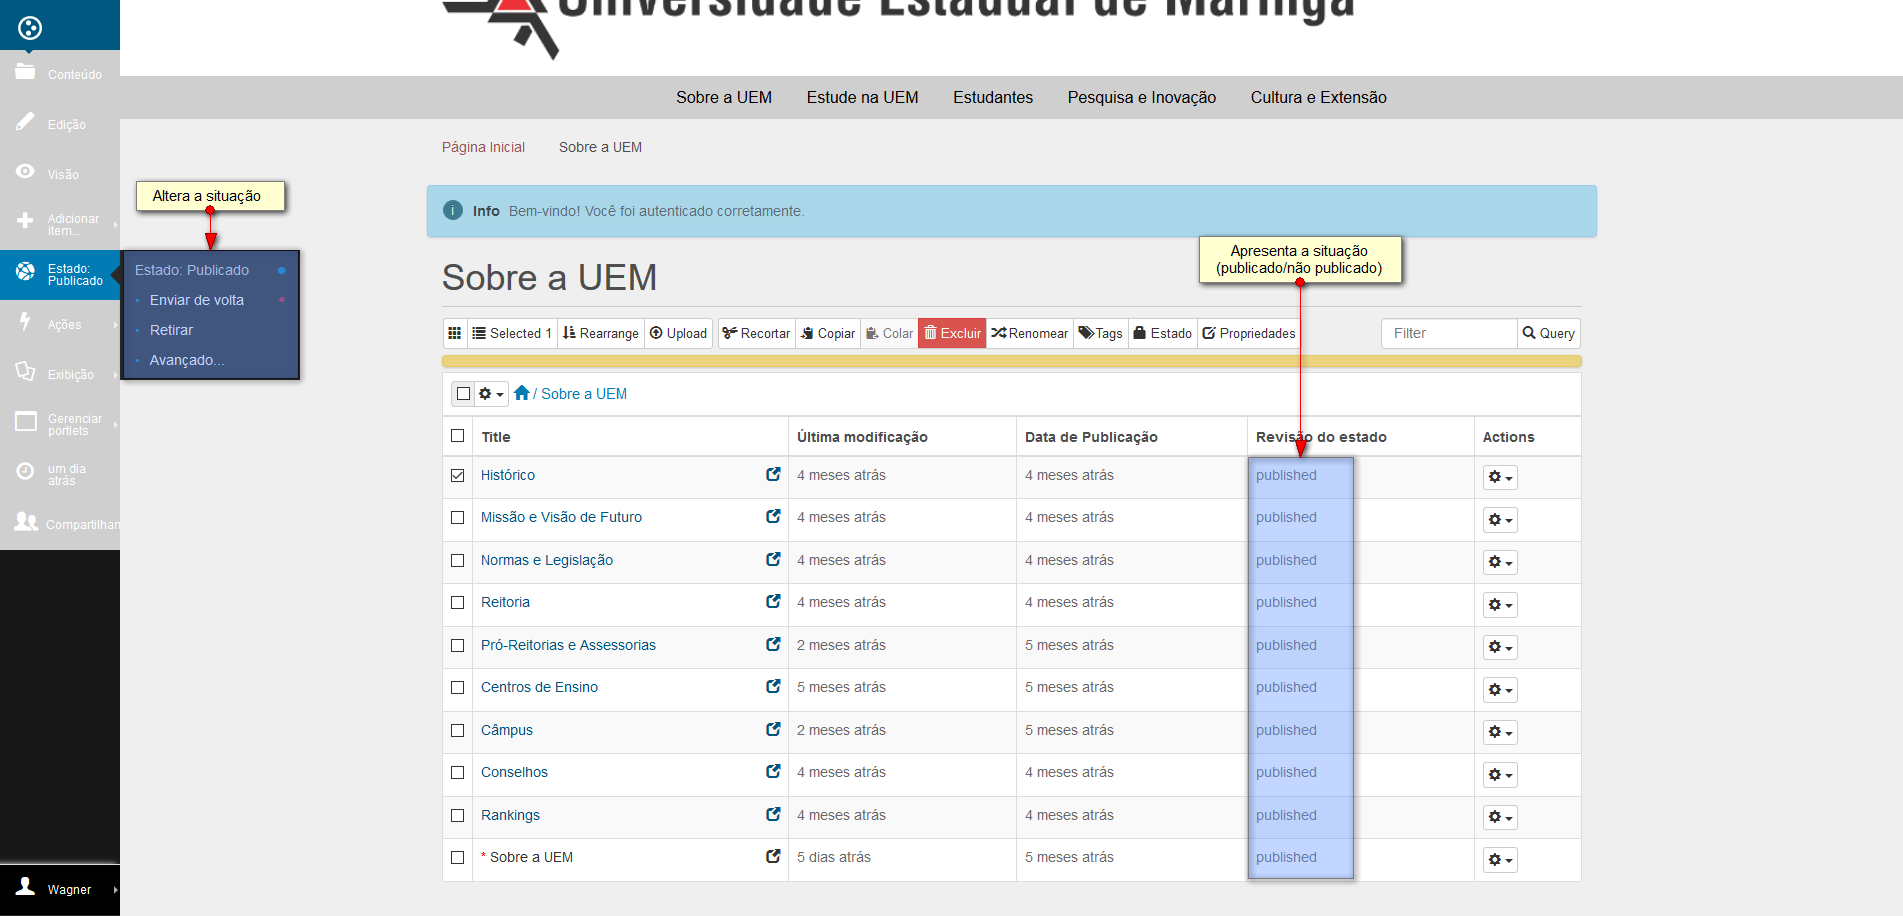Open the Centros de Ensino link
The height and width of the screenshot is (916, 1903).
(x=539, y=687)
